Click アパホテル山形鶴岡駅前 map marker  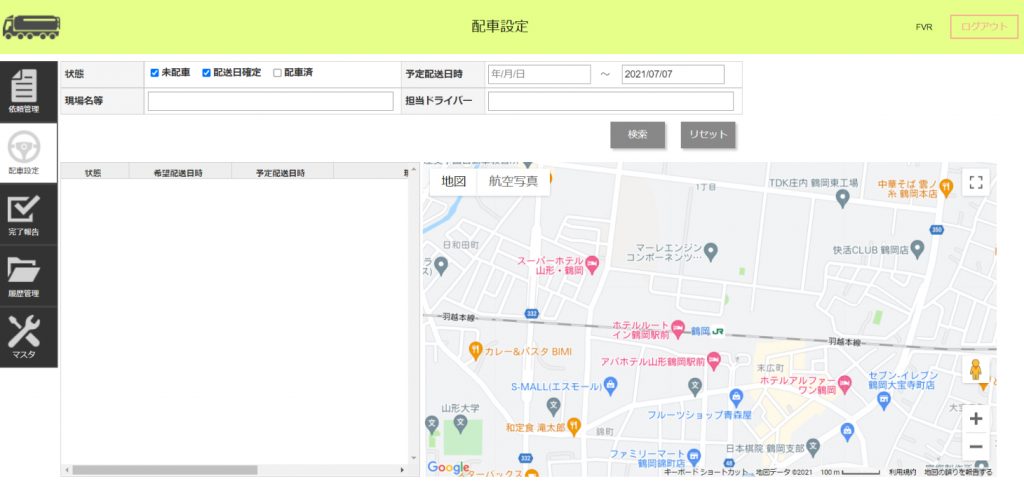coord(714,360)
